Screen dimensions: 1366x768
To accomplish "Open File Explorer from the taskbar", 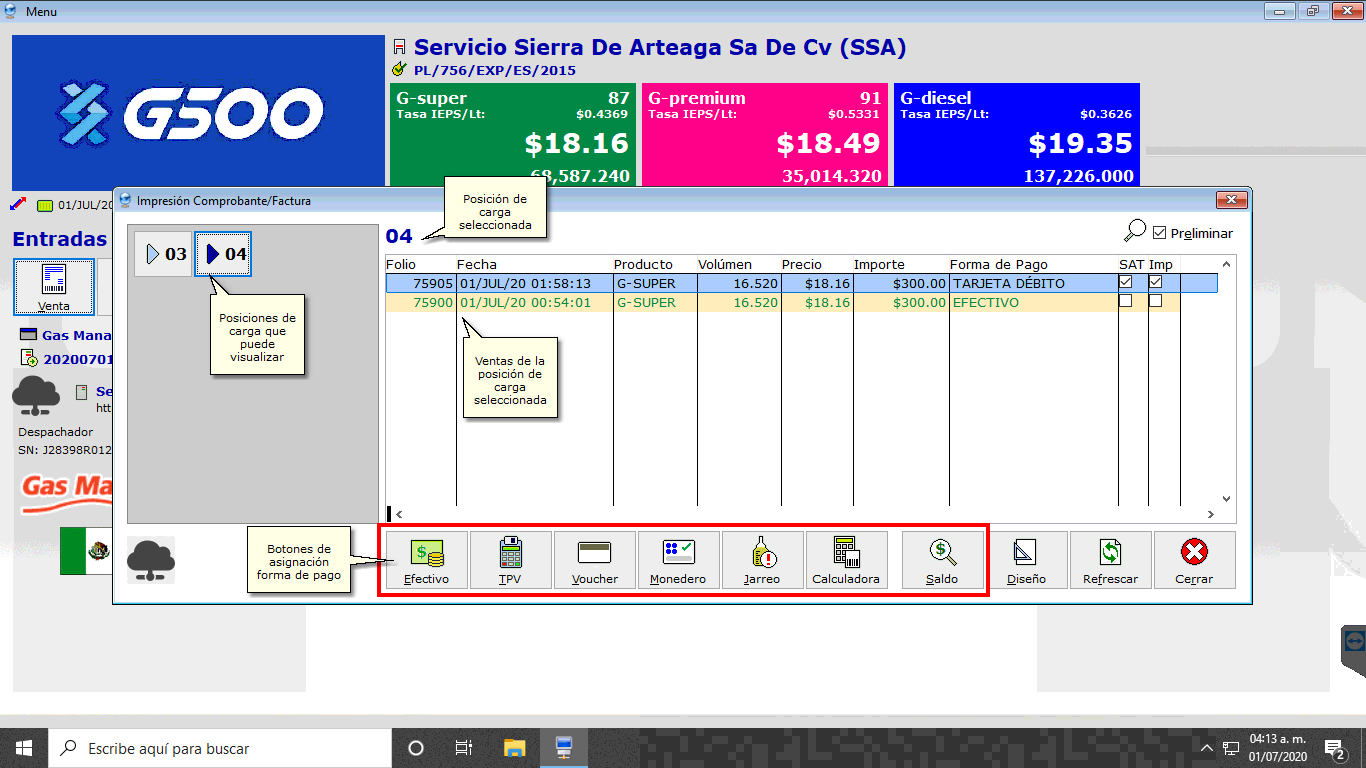I will tap(514, 748).
